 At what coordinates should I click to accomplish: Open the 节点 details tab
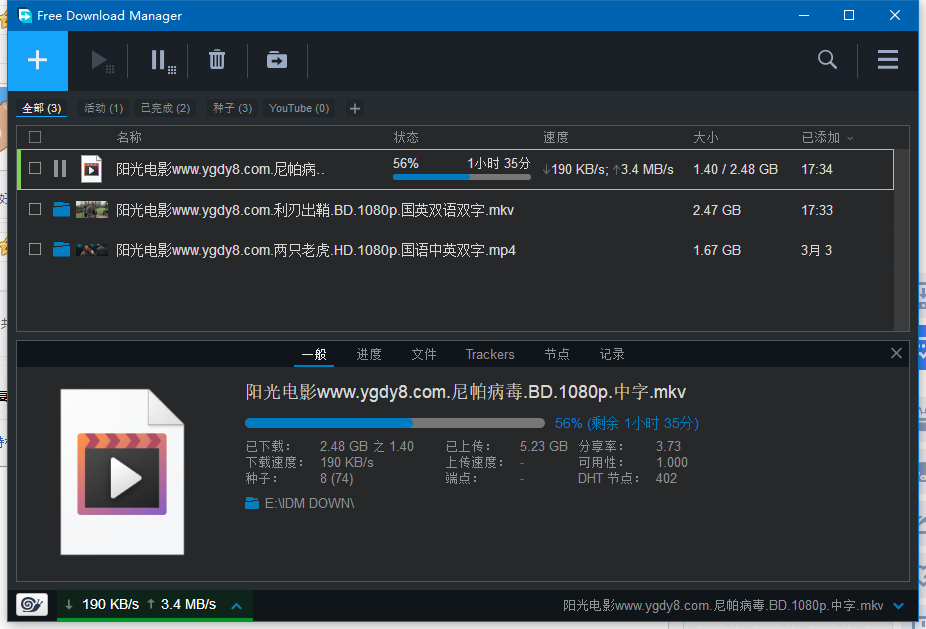pos(557,354)
